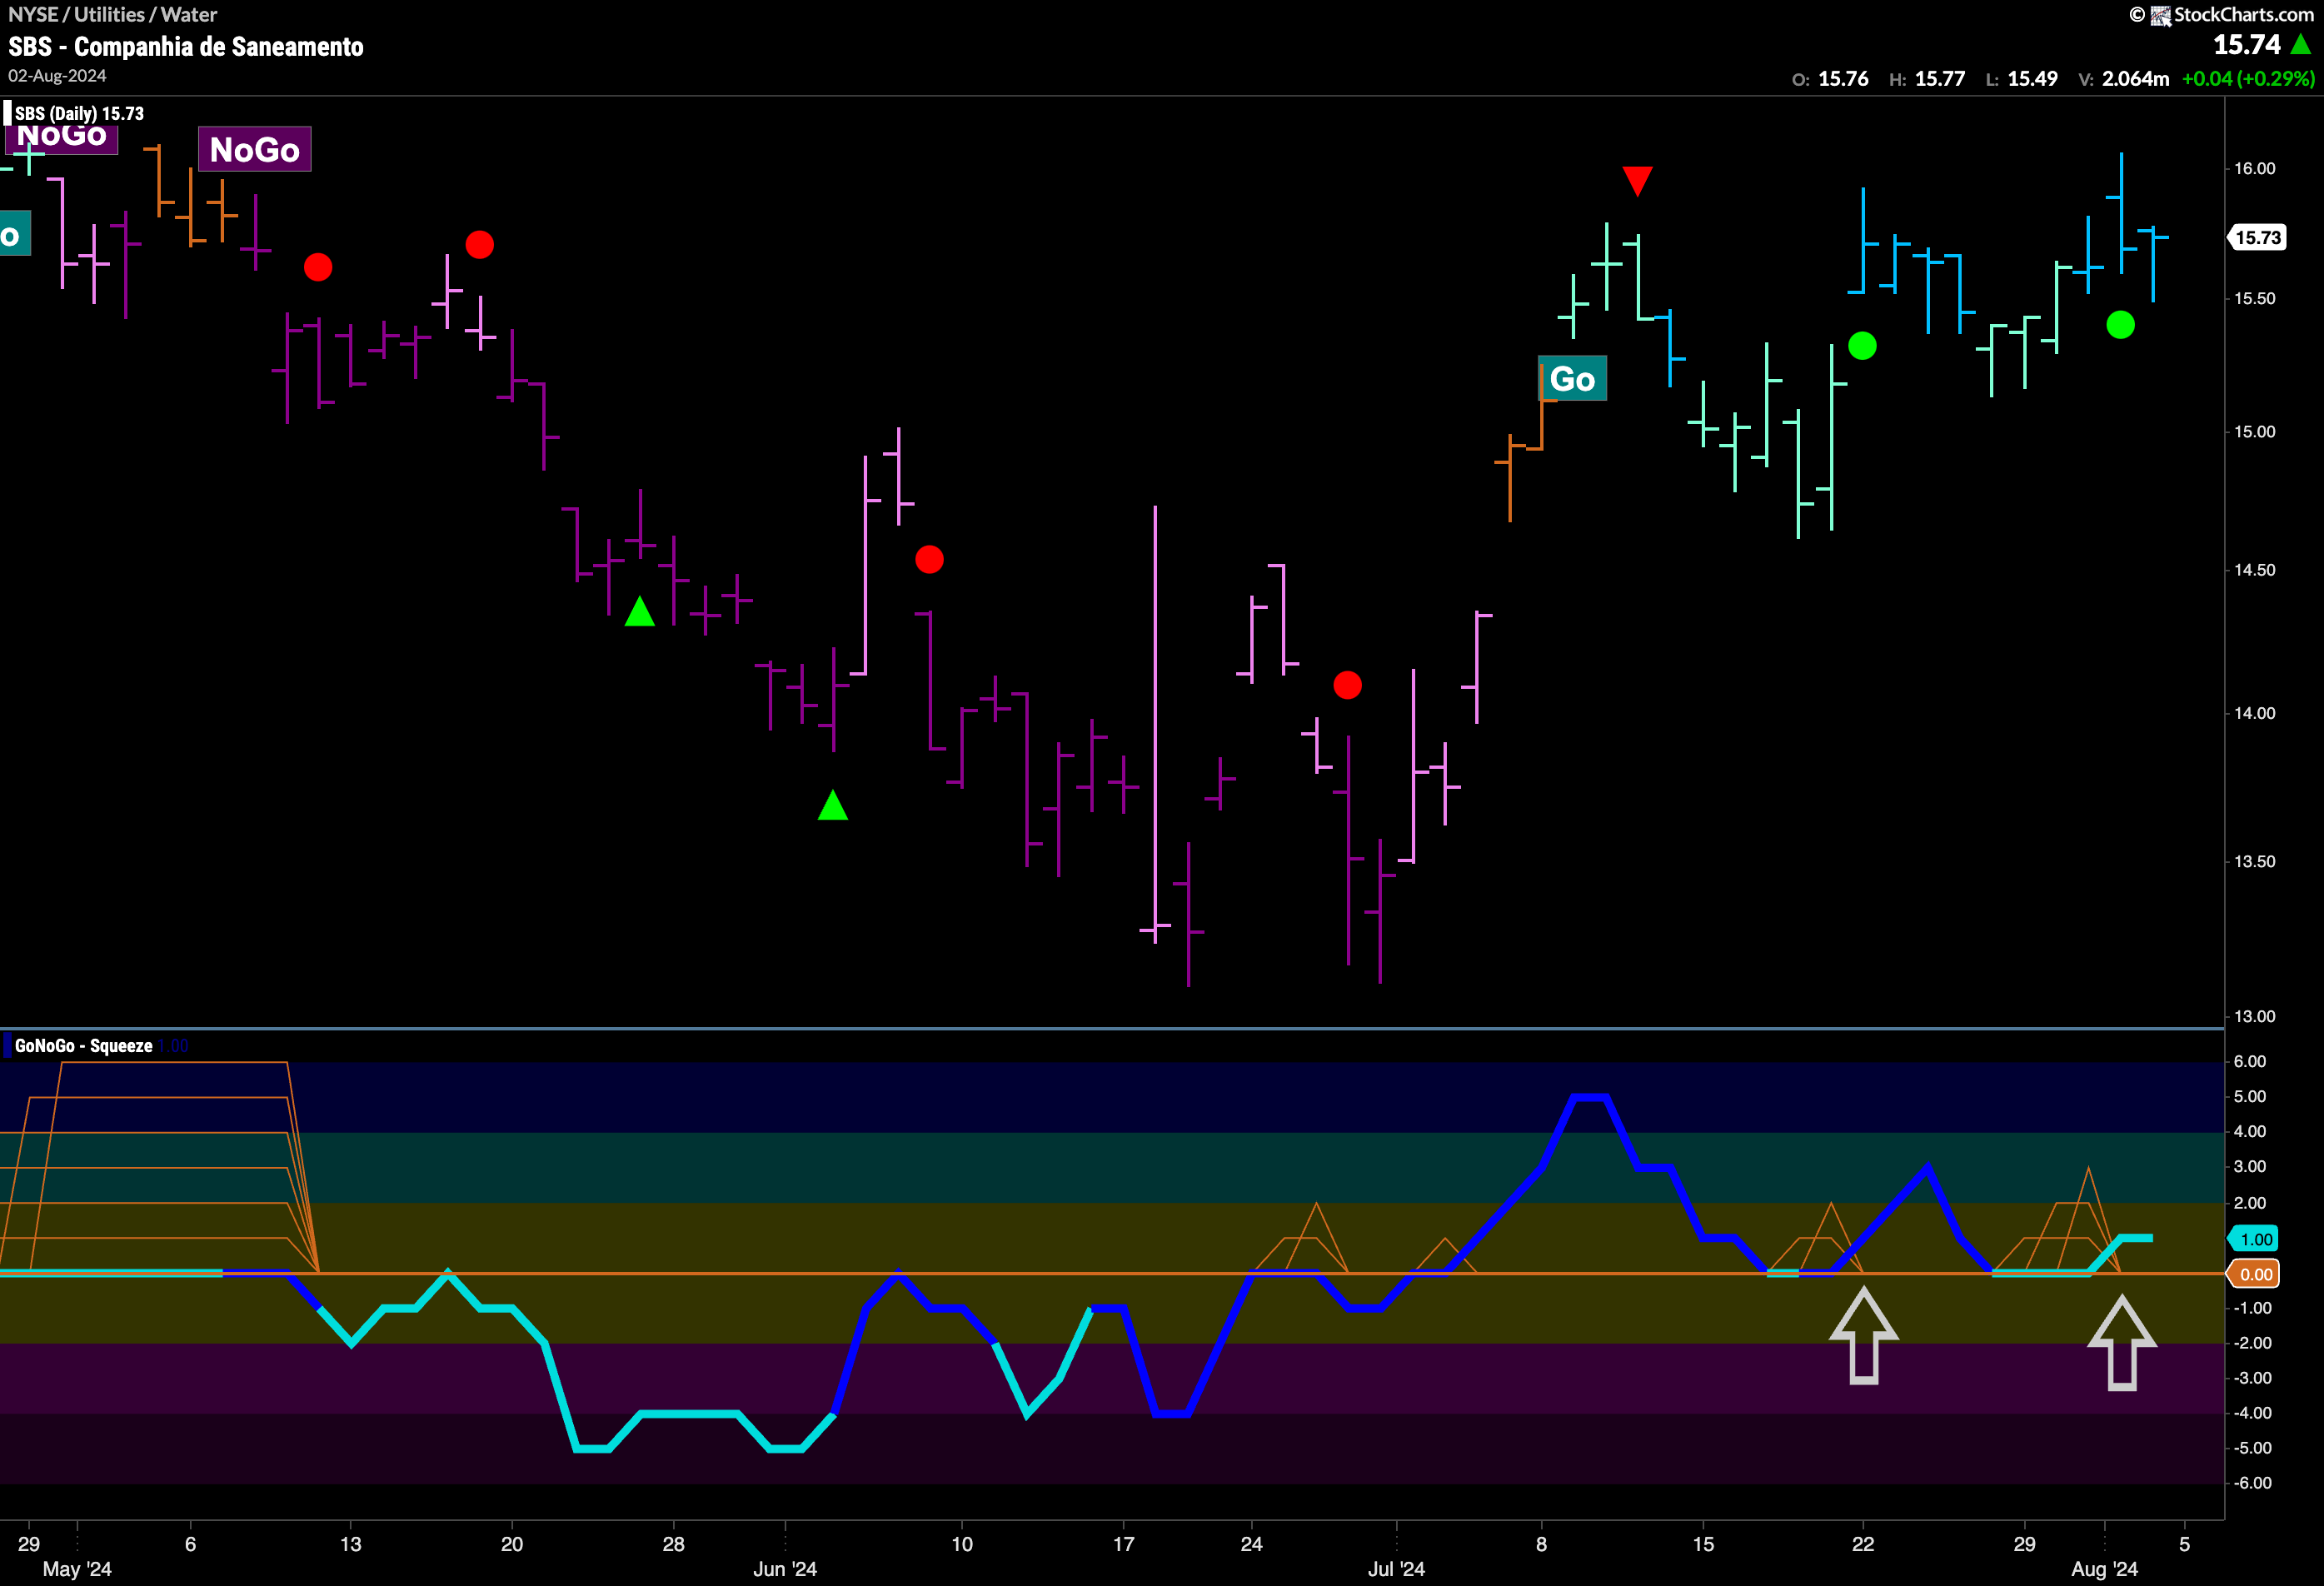Click the green triangle marker in early June
The image size is (2324, 1586).
[833, 805]
